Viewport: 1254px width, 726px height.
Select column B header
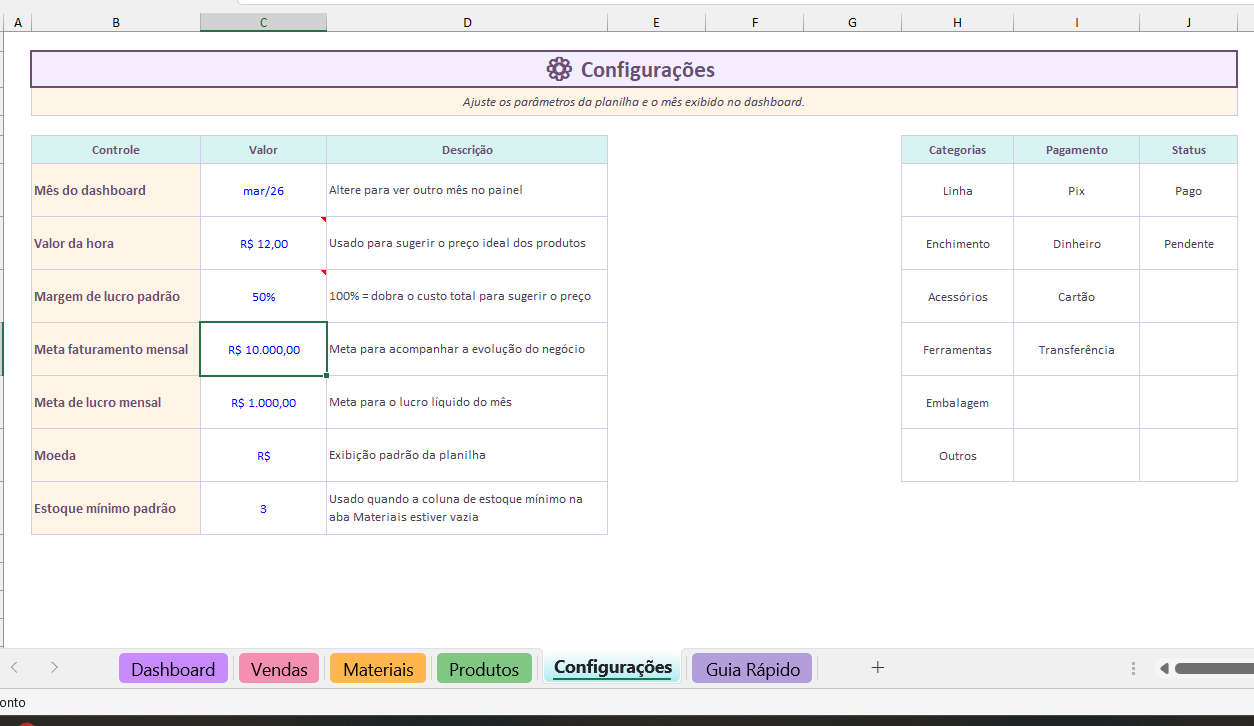pyautogui.click(x=116, y=22)
